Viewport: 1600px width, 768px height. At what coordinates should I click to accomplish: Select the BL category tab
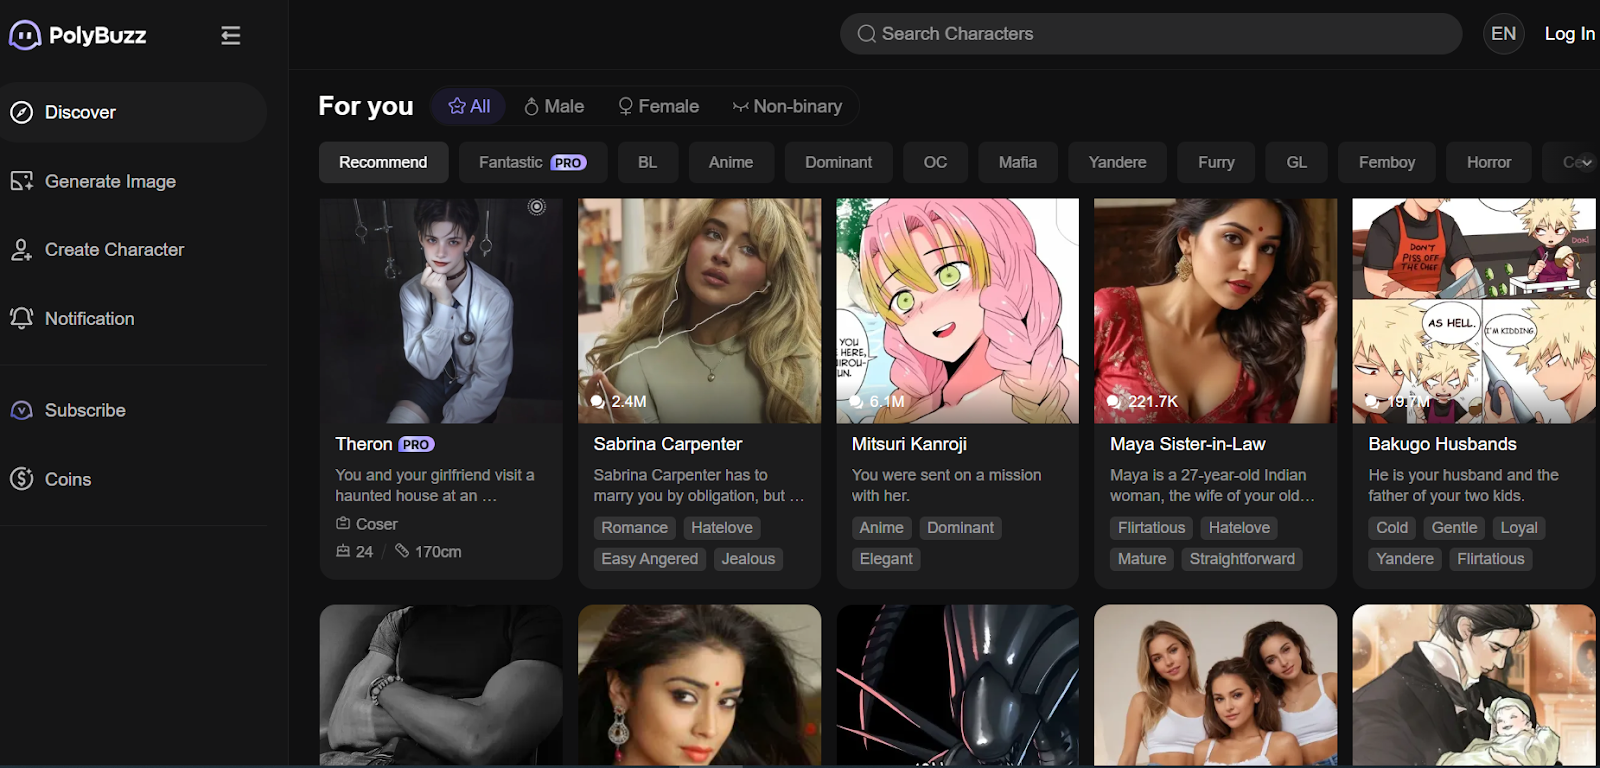point(648,162)
